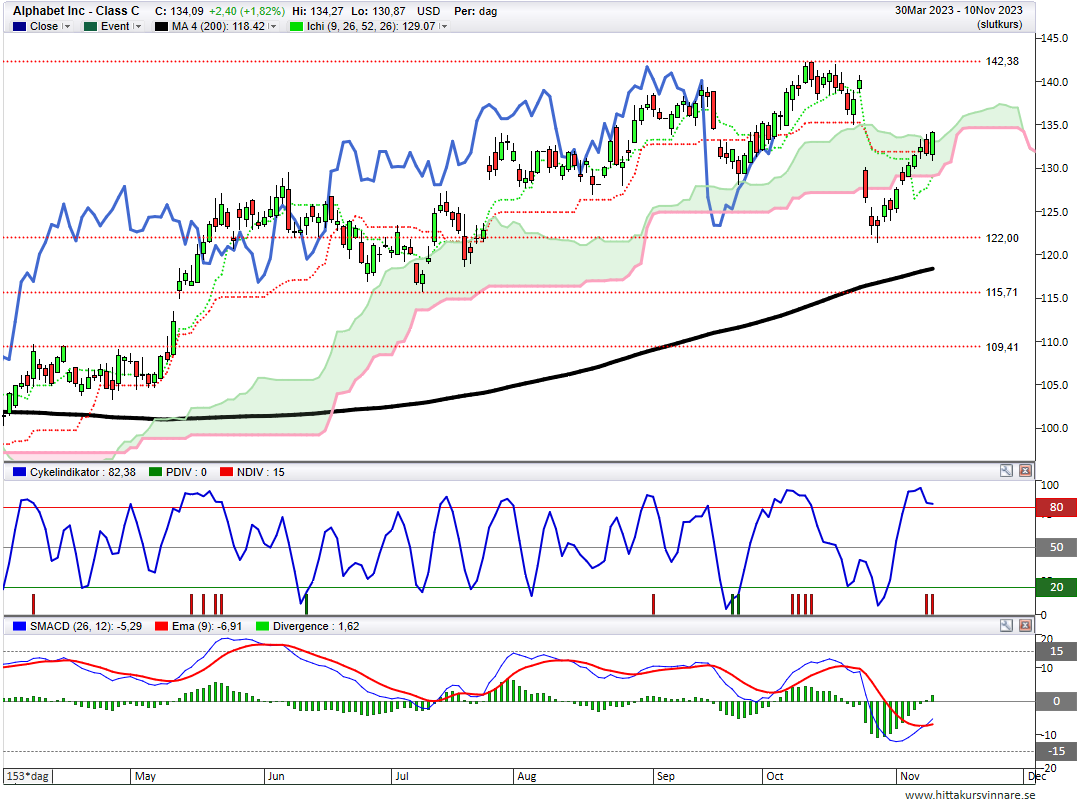Click the Aug month on the time axis

527,777
